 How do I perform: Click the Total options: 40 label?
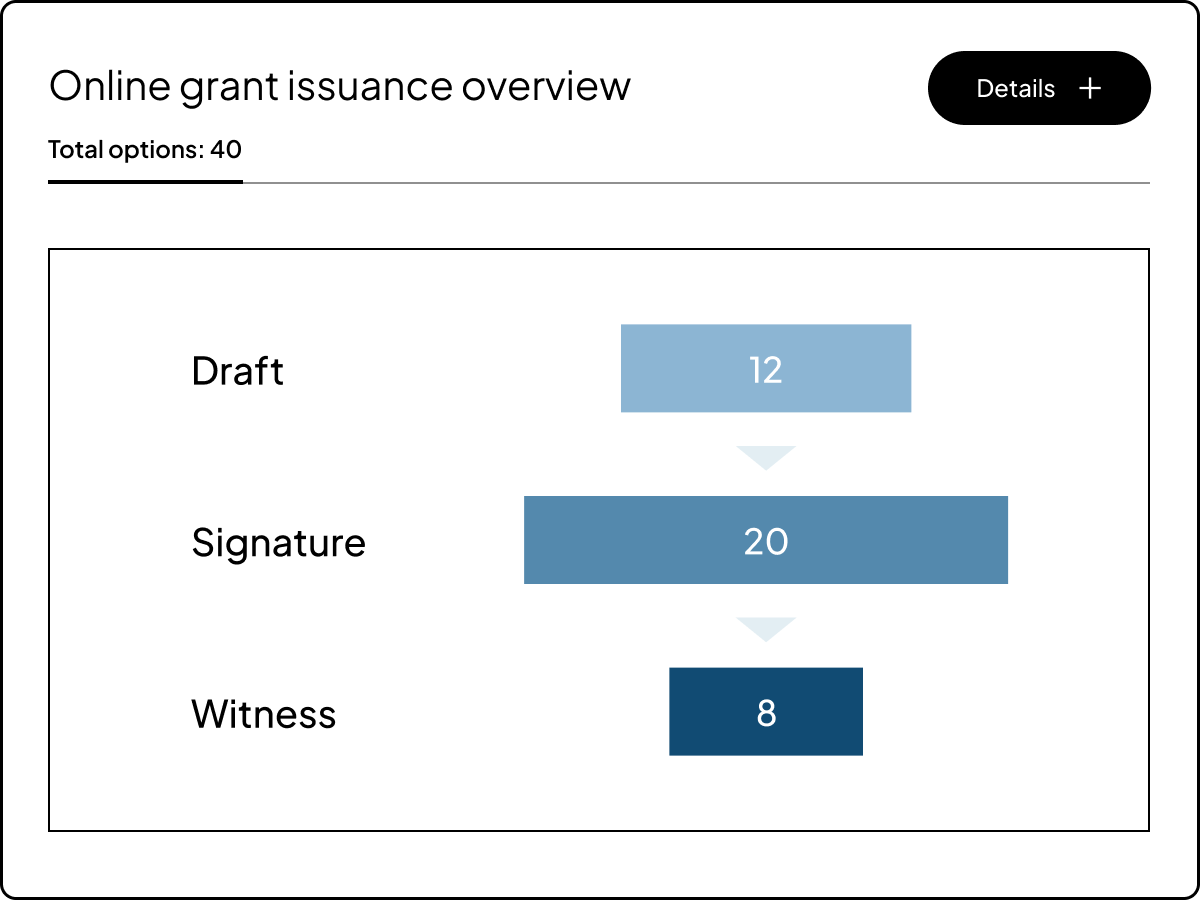[x=144, y=150]
